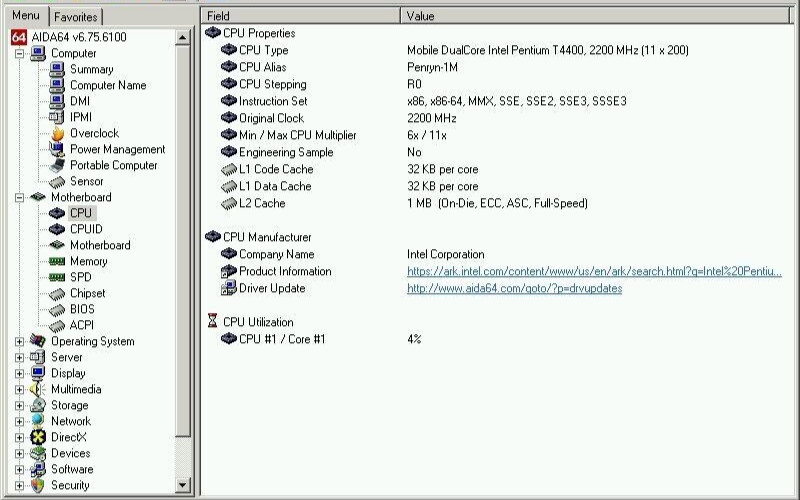
Task: Open the ark.intel.com Product Information link
Action: (x=594, y=271)
